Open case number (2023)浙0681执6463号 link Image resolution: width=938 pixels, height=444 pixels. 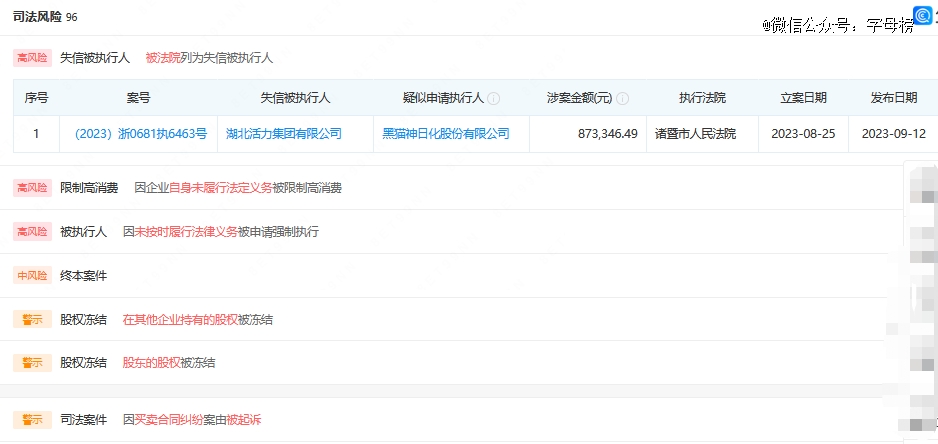141,133
